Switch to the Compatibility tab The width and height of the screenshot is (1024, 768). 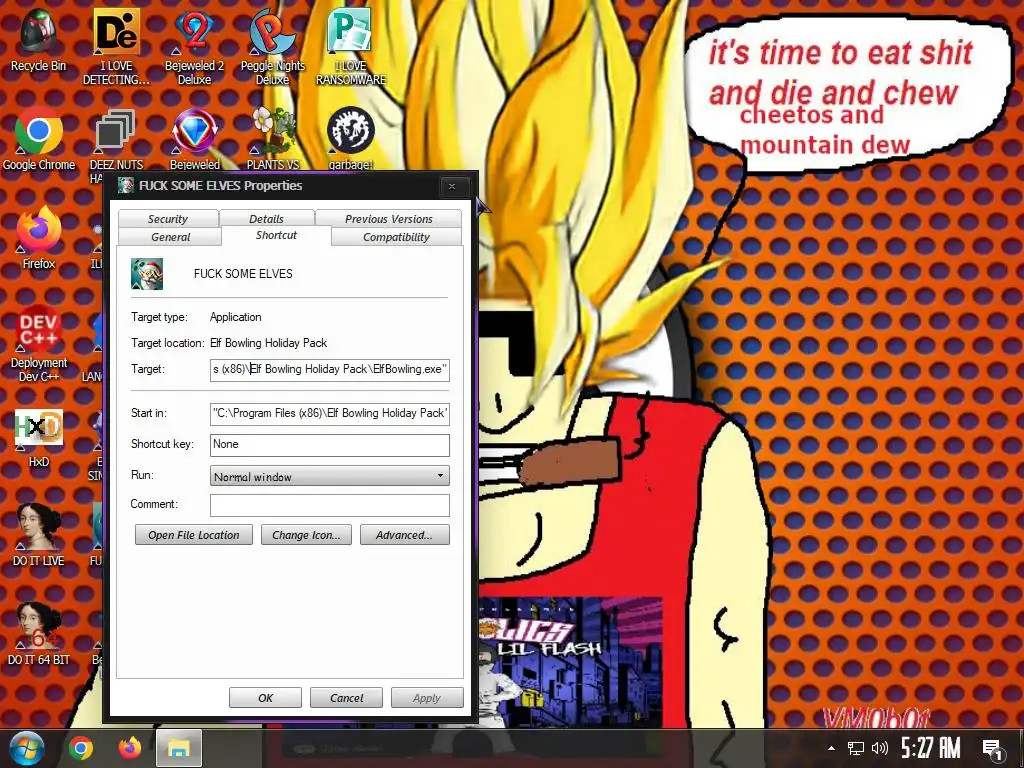click(396, 237)
